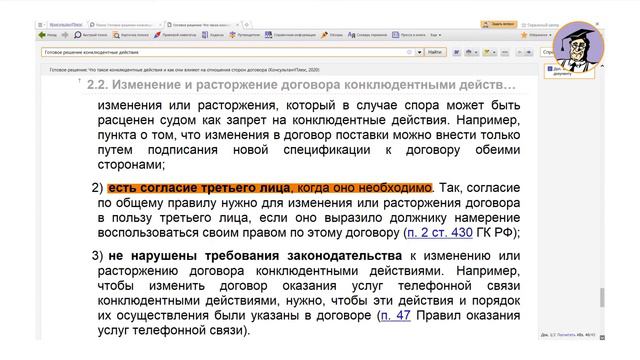
Task: Click the ellipsis icon in document toolbar
Action: pyautogui.click(x=505, y=52)
